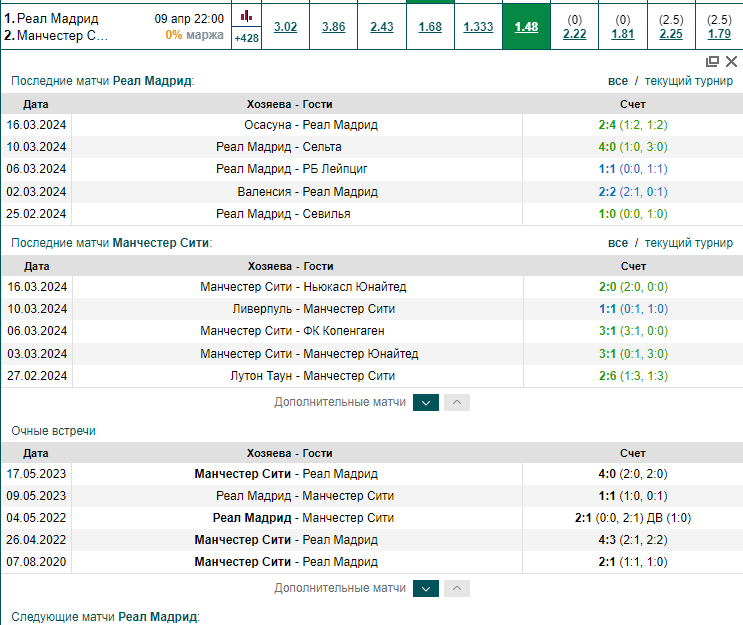
Task: Expand additional matches under Manchester City list
Action: (x=426, y=402)
